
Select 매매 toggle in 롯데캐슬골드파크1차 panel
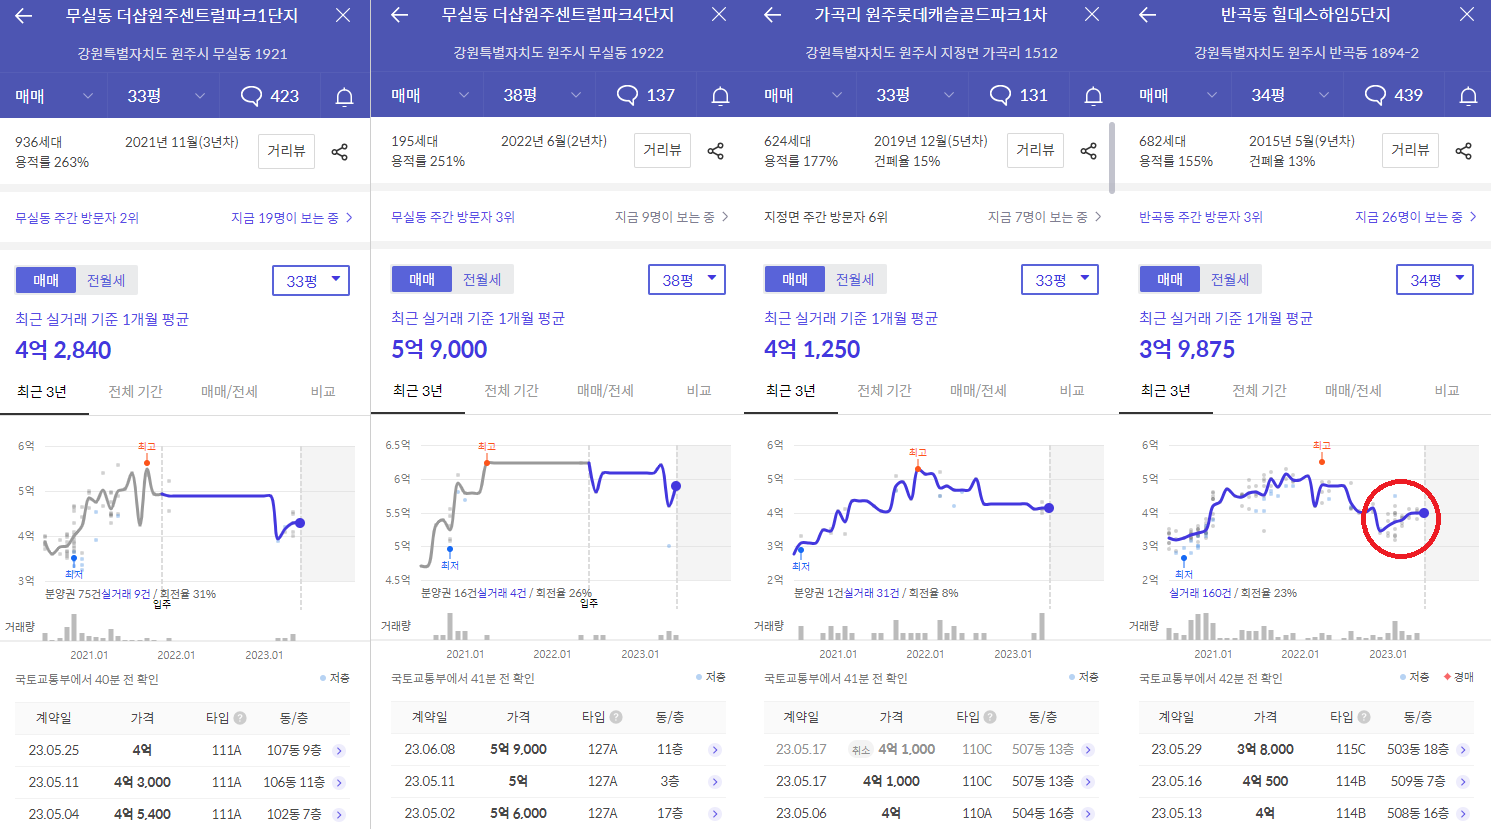[x=795, y=280]
